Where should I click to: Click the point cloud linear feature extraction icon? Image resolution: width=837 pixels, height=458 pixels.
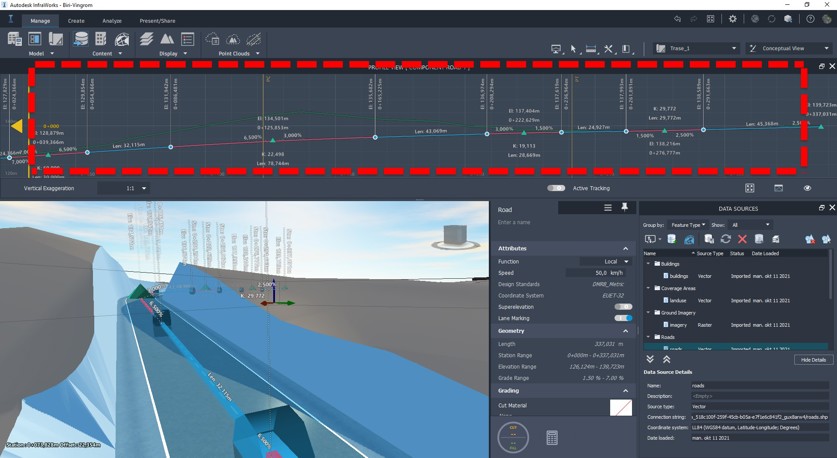[x=254, y=39]
